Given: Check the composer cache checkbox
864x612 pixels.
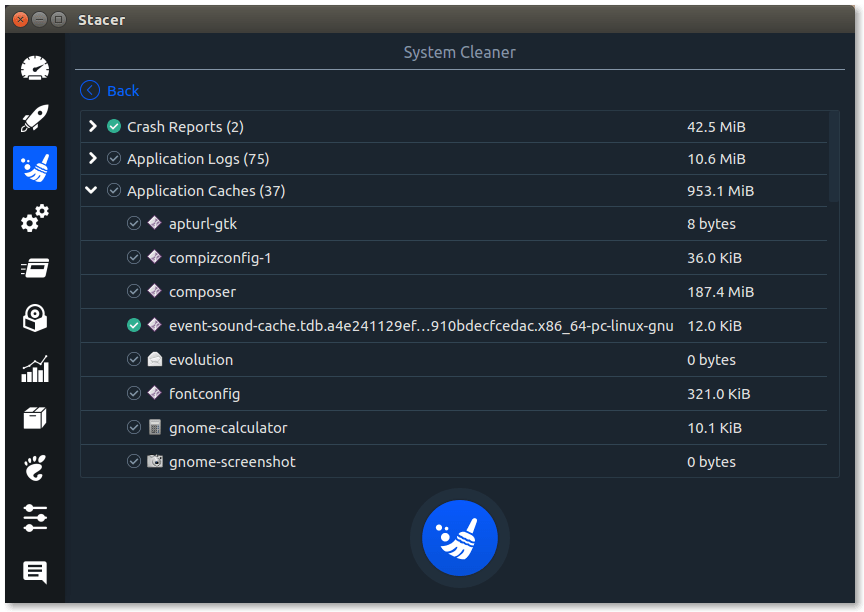Looking at the screenshot, I should click(134, 291).
